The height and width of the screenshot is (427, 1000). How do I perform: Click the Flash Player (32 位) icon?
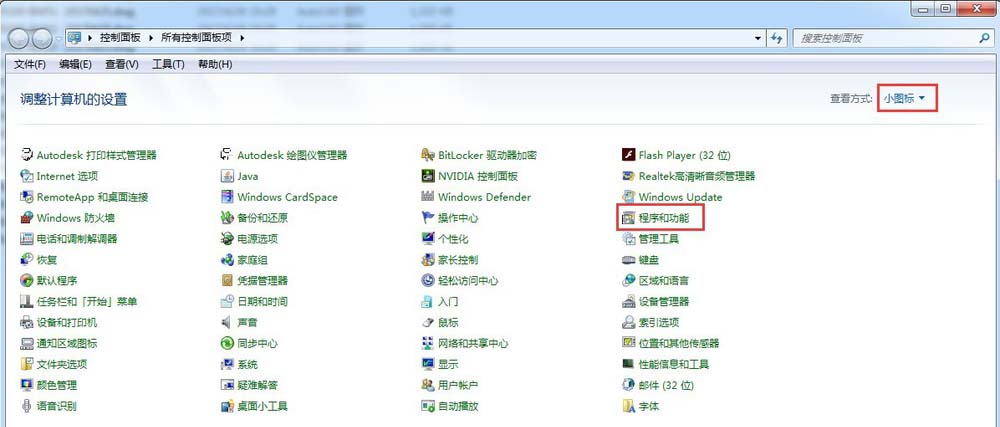(628, 155)
